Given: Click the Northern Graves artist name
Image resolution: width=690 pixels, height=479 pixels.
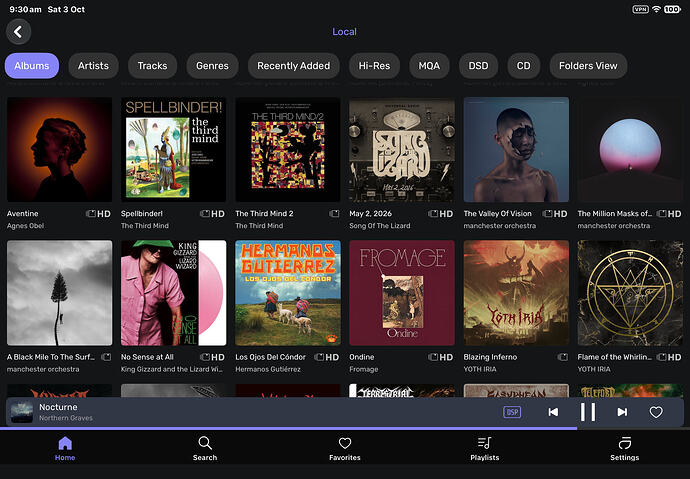Looking at the screenshot, I should tap(66, 418).
